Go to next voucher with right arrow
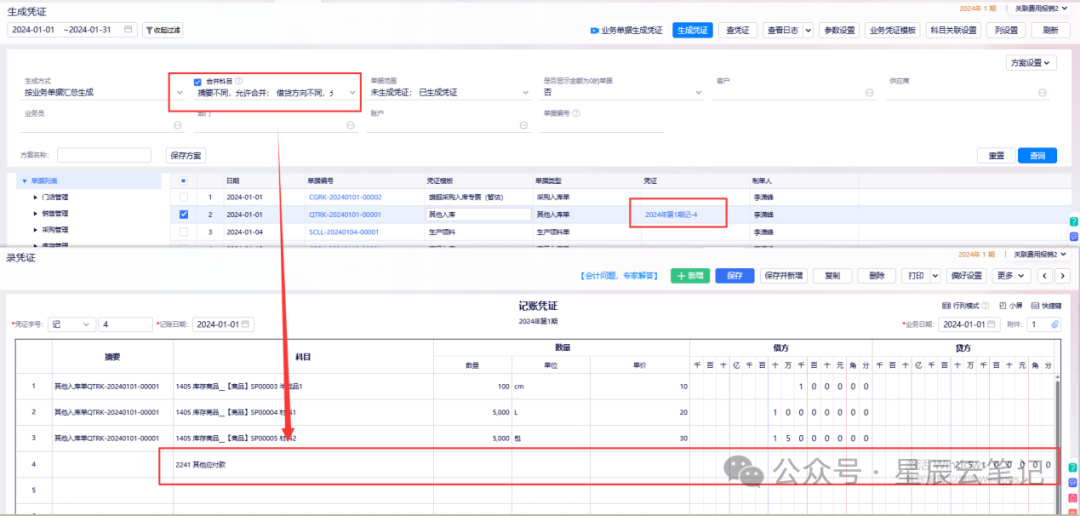This screenshot has width=1080, height=516. coord(1064,276)
